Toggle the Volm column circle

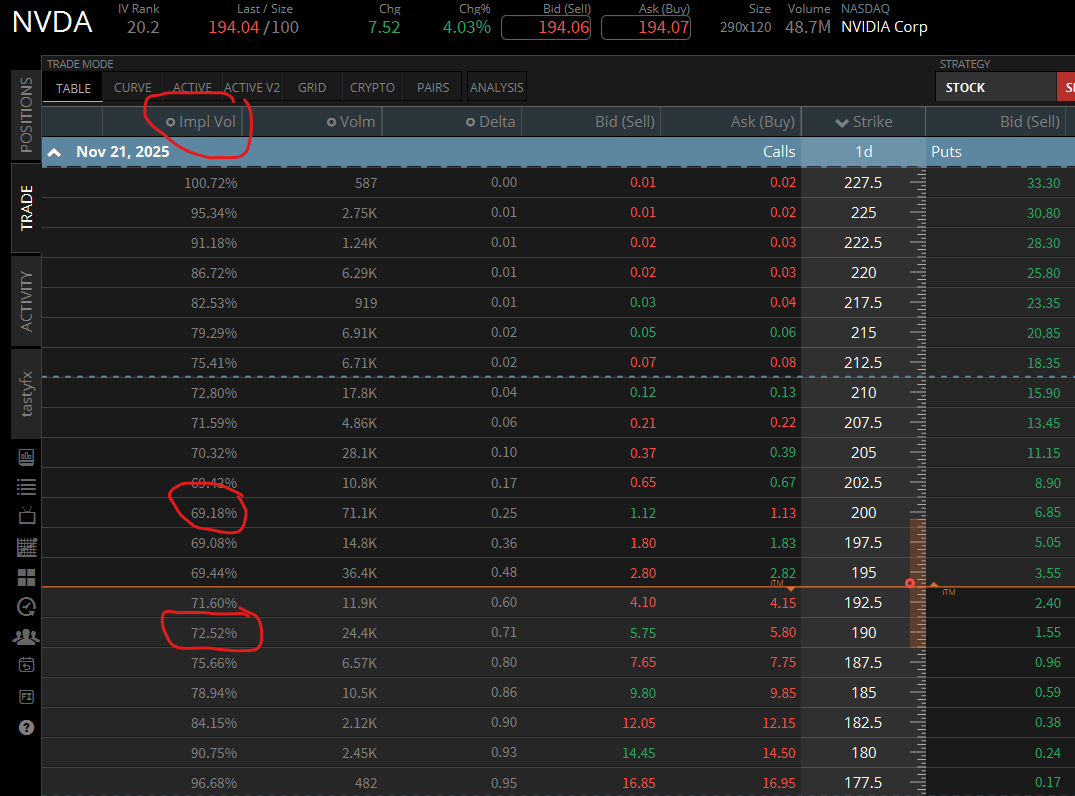tap(331, 122)
